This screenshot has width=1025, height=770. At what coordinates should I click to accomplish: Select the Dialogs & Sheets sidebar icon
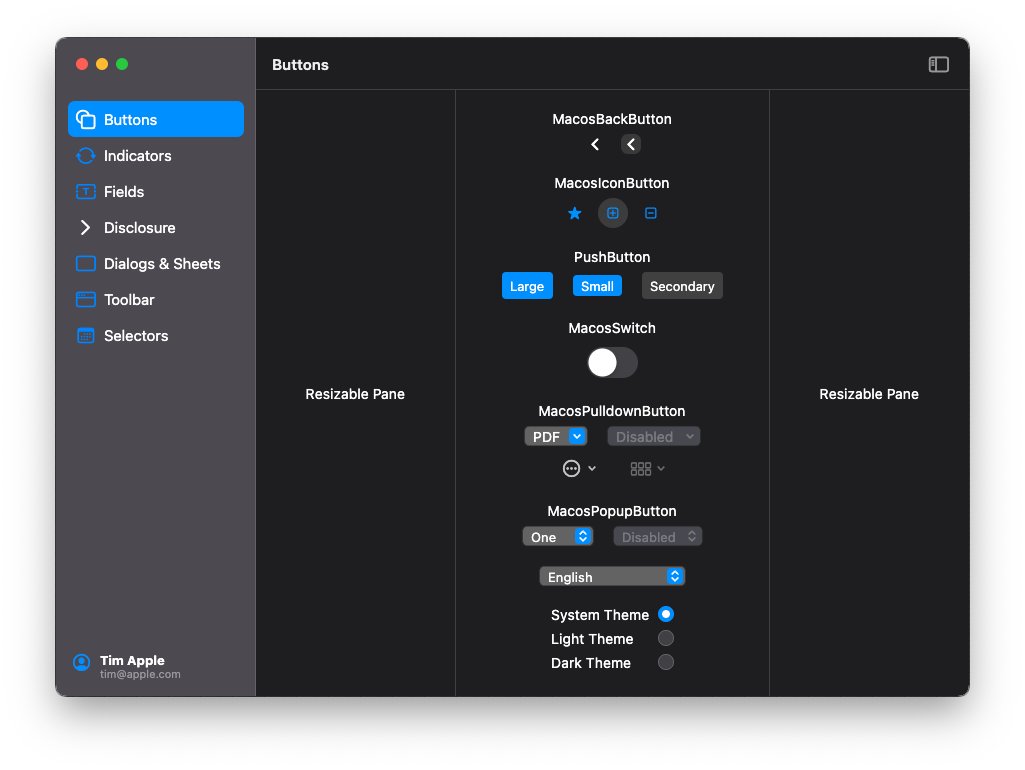(x=85, y=264)
